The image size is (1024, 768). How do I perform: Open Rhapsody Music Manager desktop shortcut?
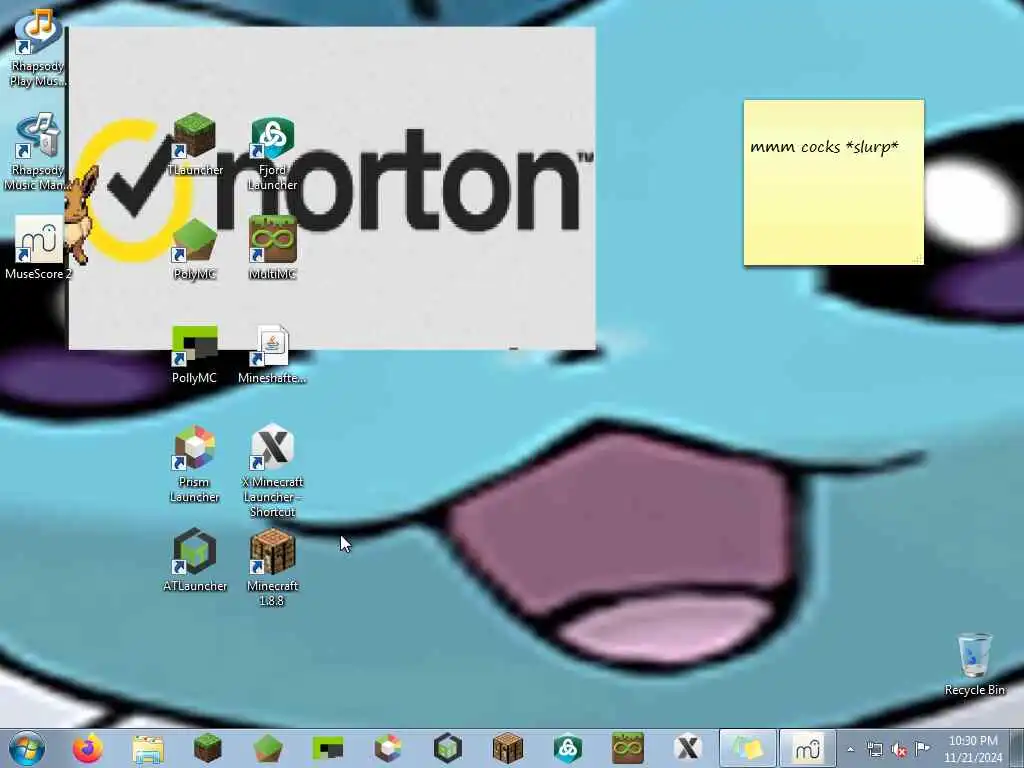click(x=38, y=152)
